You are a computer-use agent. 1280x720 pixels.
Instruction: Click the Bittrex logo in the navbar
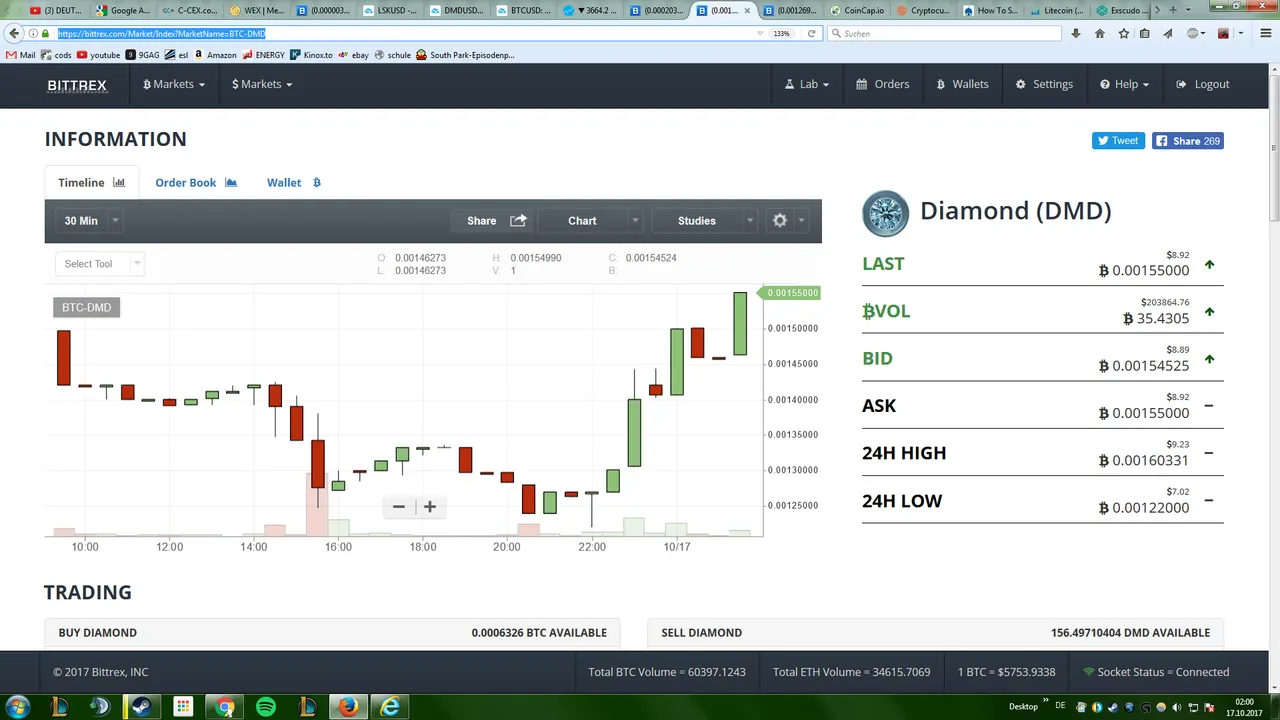click(77, 85)
